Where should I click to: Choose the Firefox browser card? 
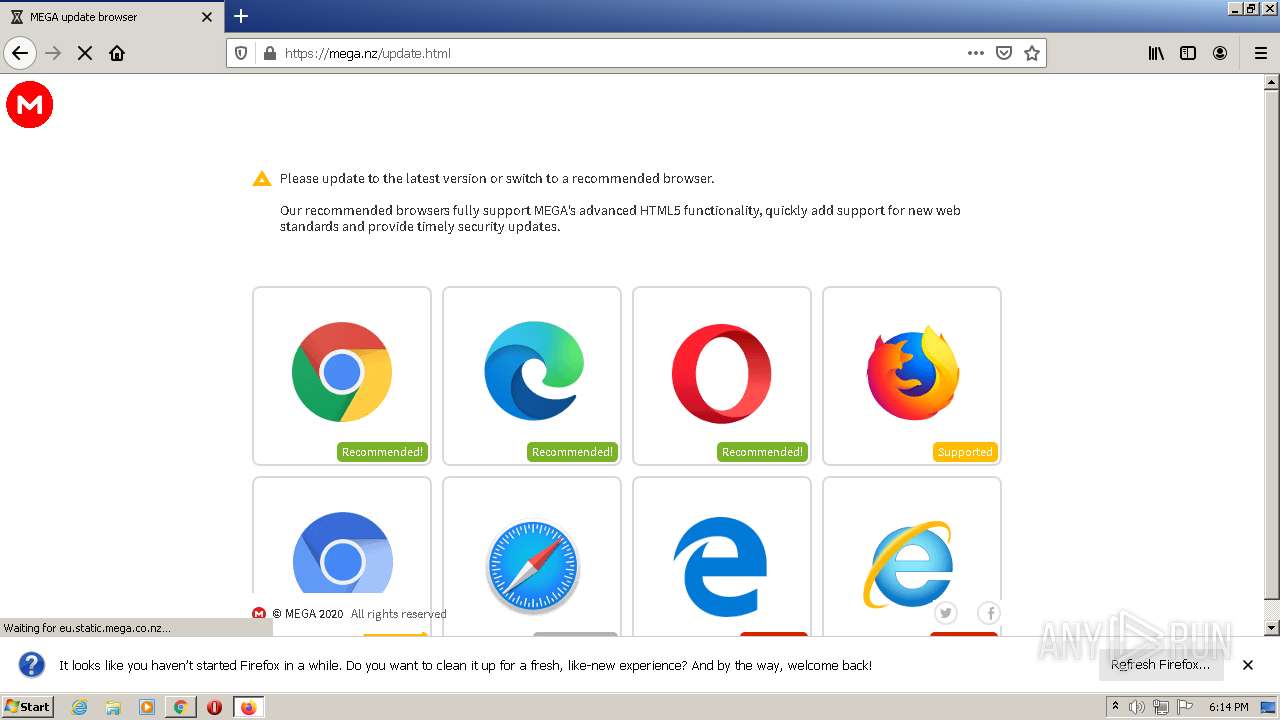[912, 376]
